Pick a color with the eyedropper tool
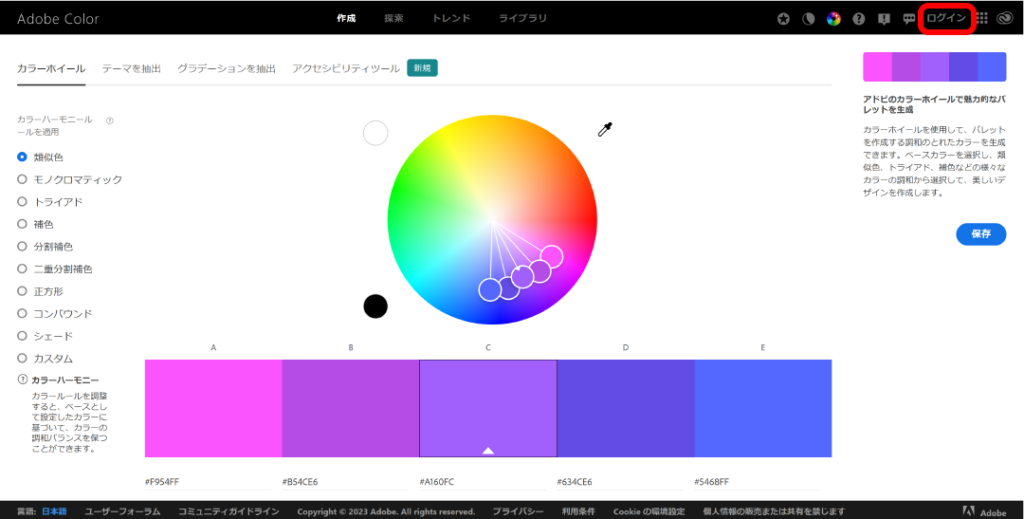This screenshot has height=519, width=1024. point(604,129)
